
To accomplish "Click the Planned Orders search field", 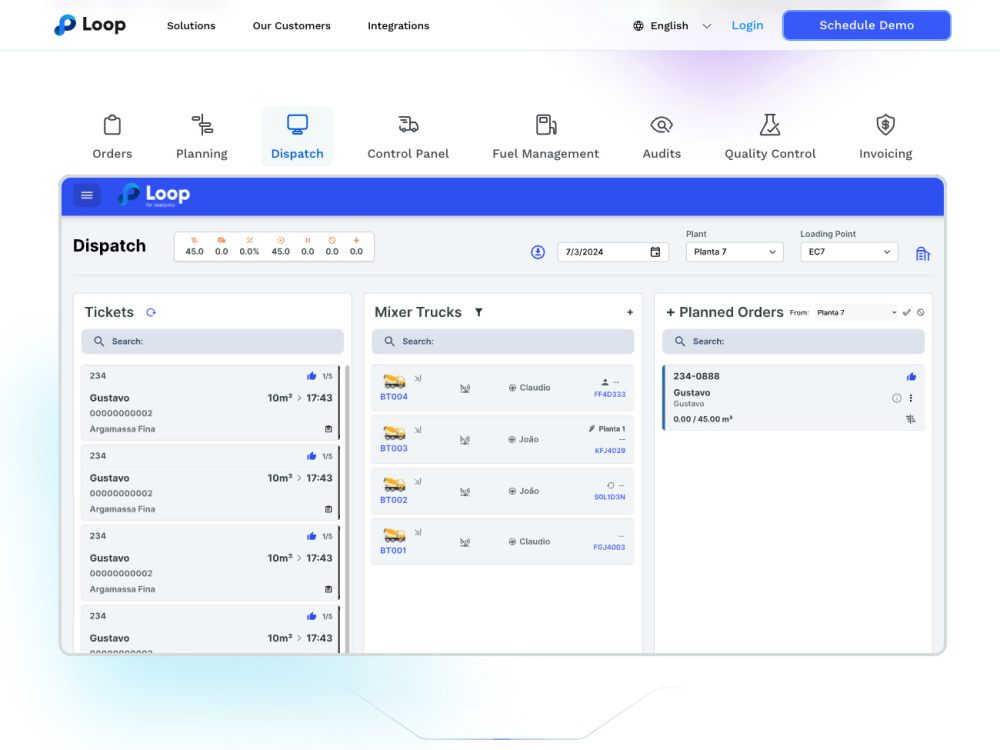I will point(793,341).
